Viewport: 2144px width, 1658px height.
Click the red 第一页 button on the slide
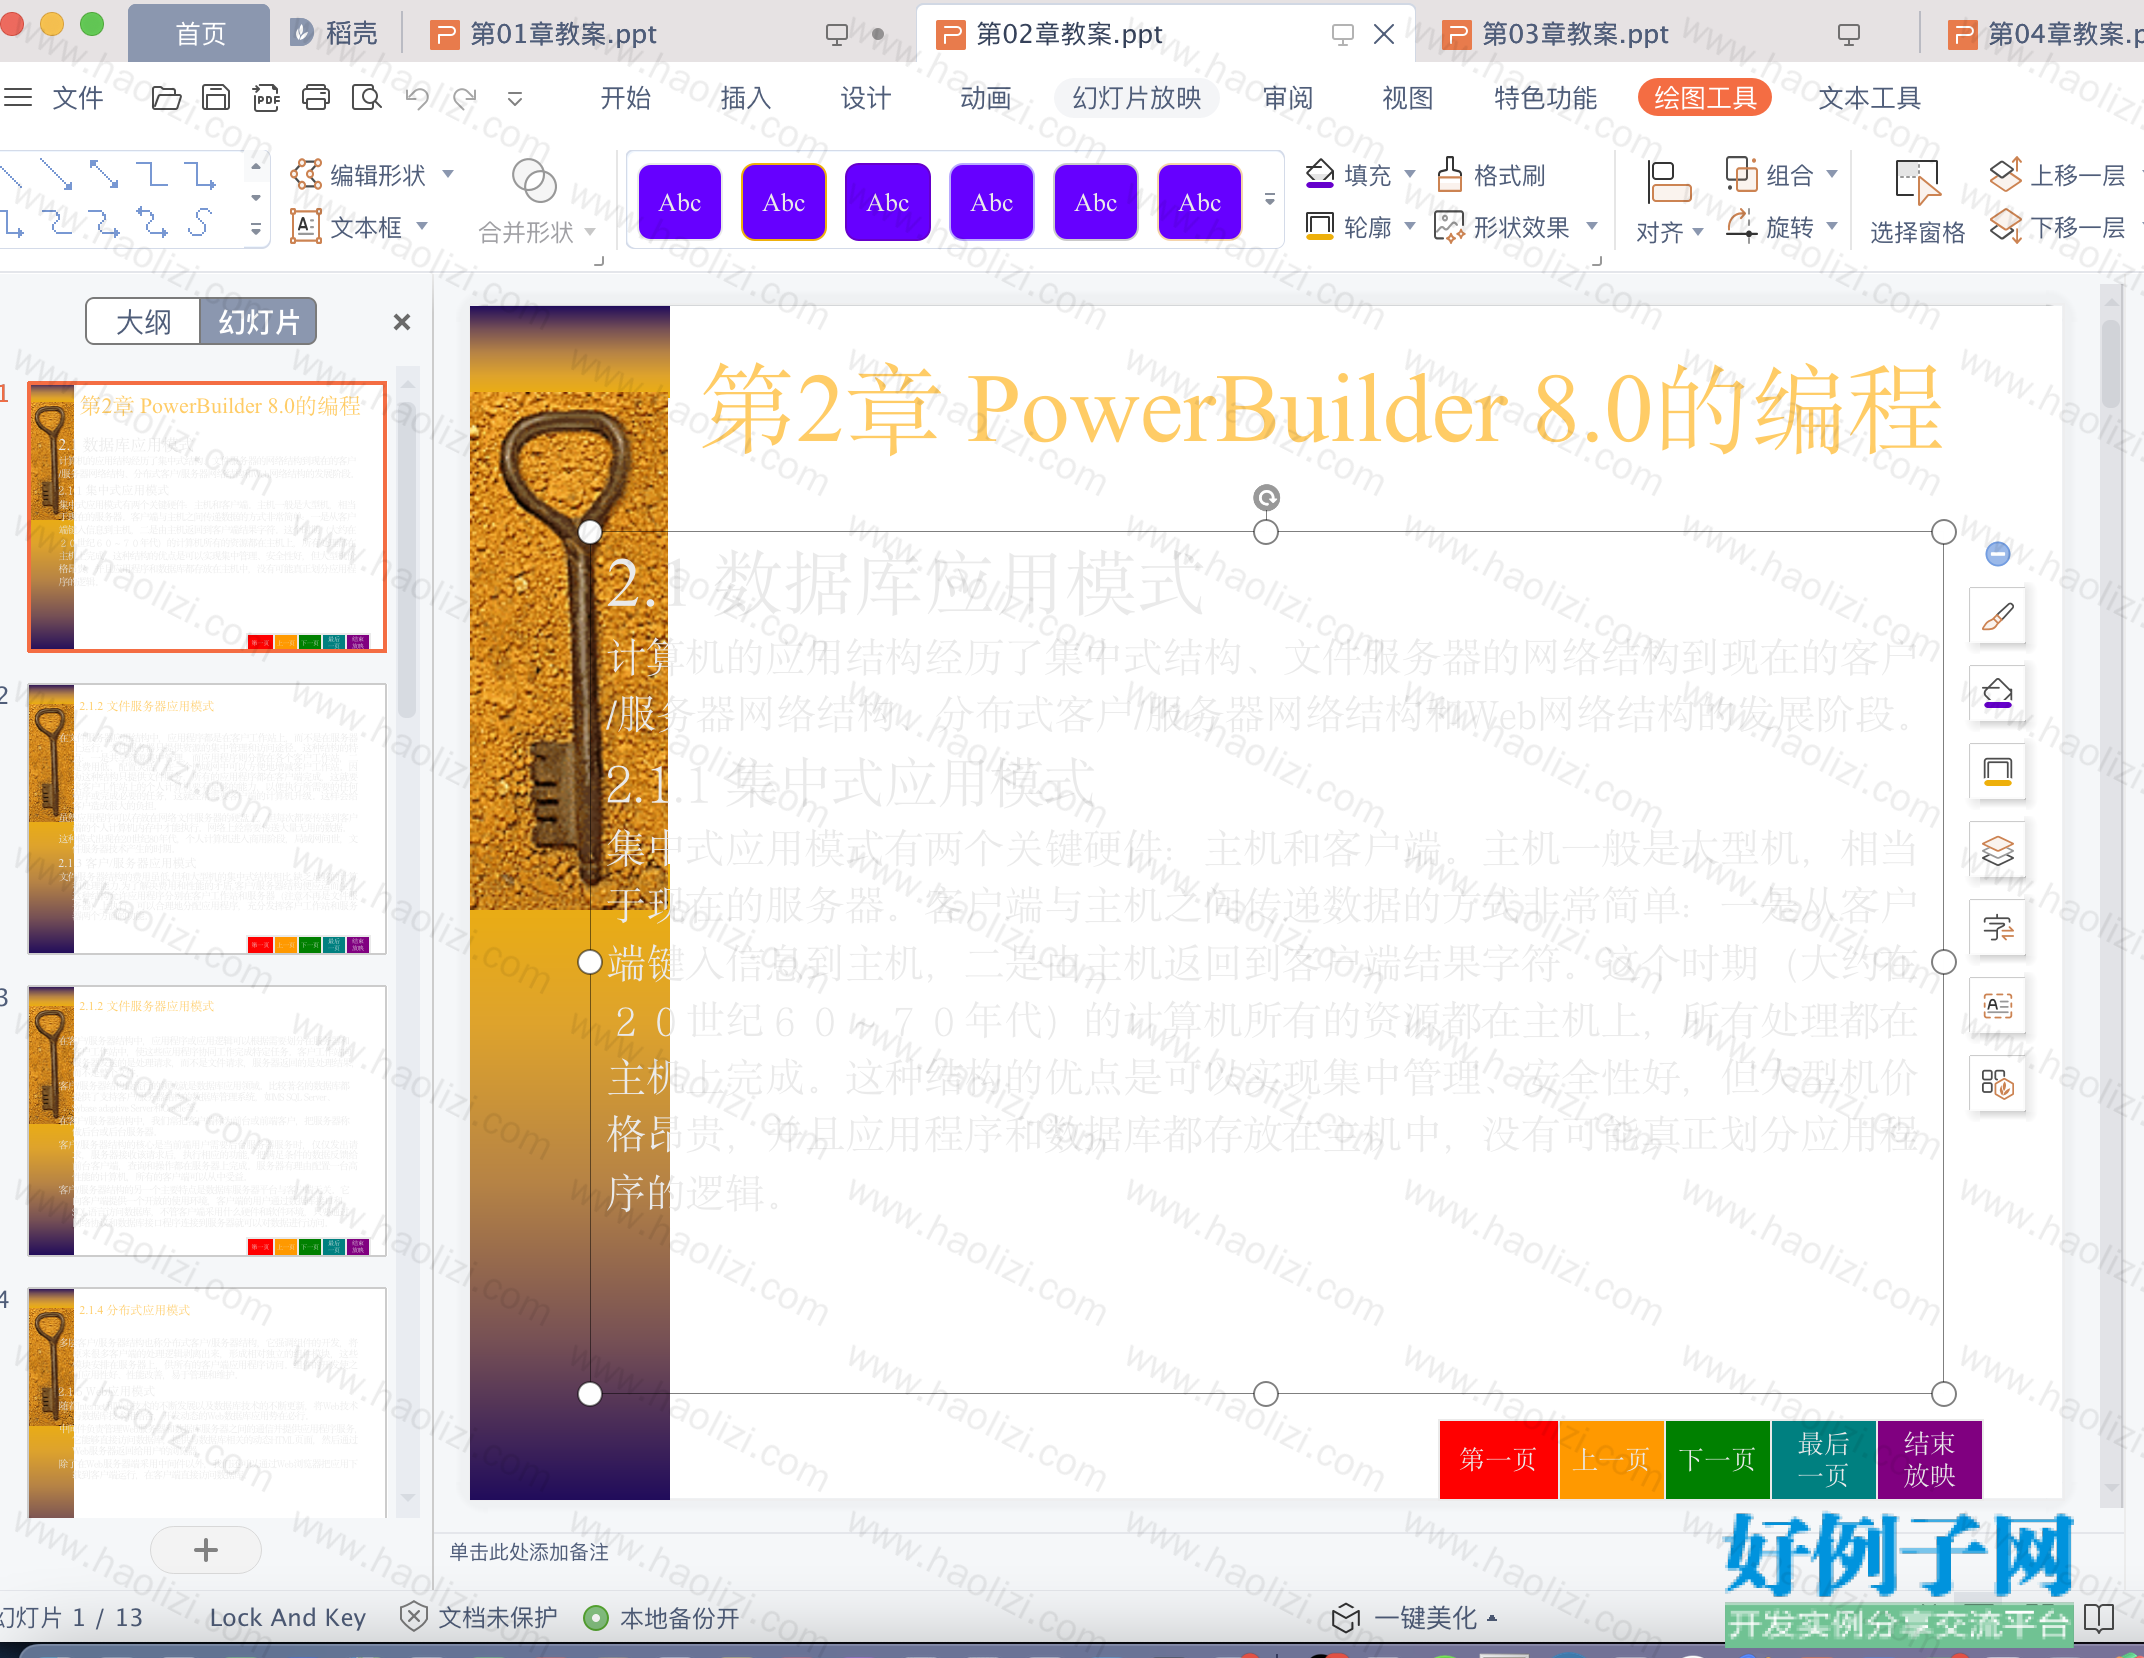1498,1459
